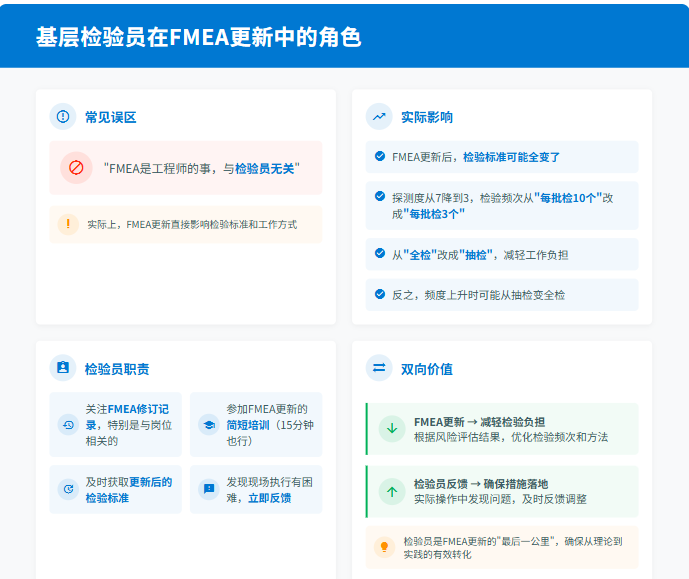This screenshot has width=689, height=579.
Task: Click the history clock icon for FMEA修订记录
Action: (68, 424)
